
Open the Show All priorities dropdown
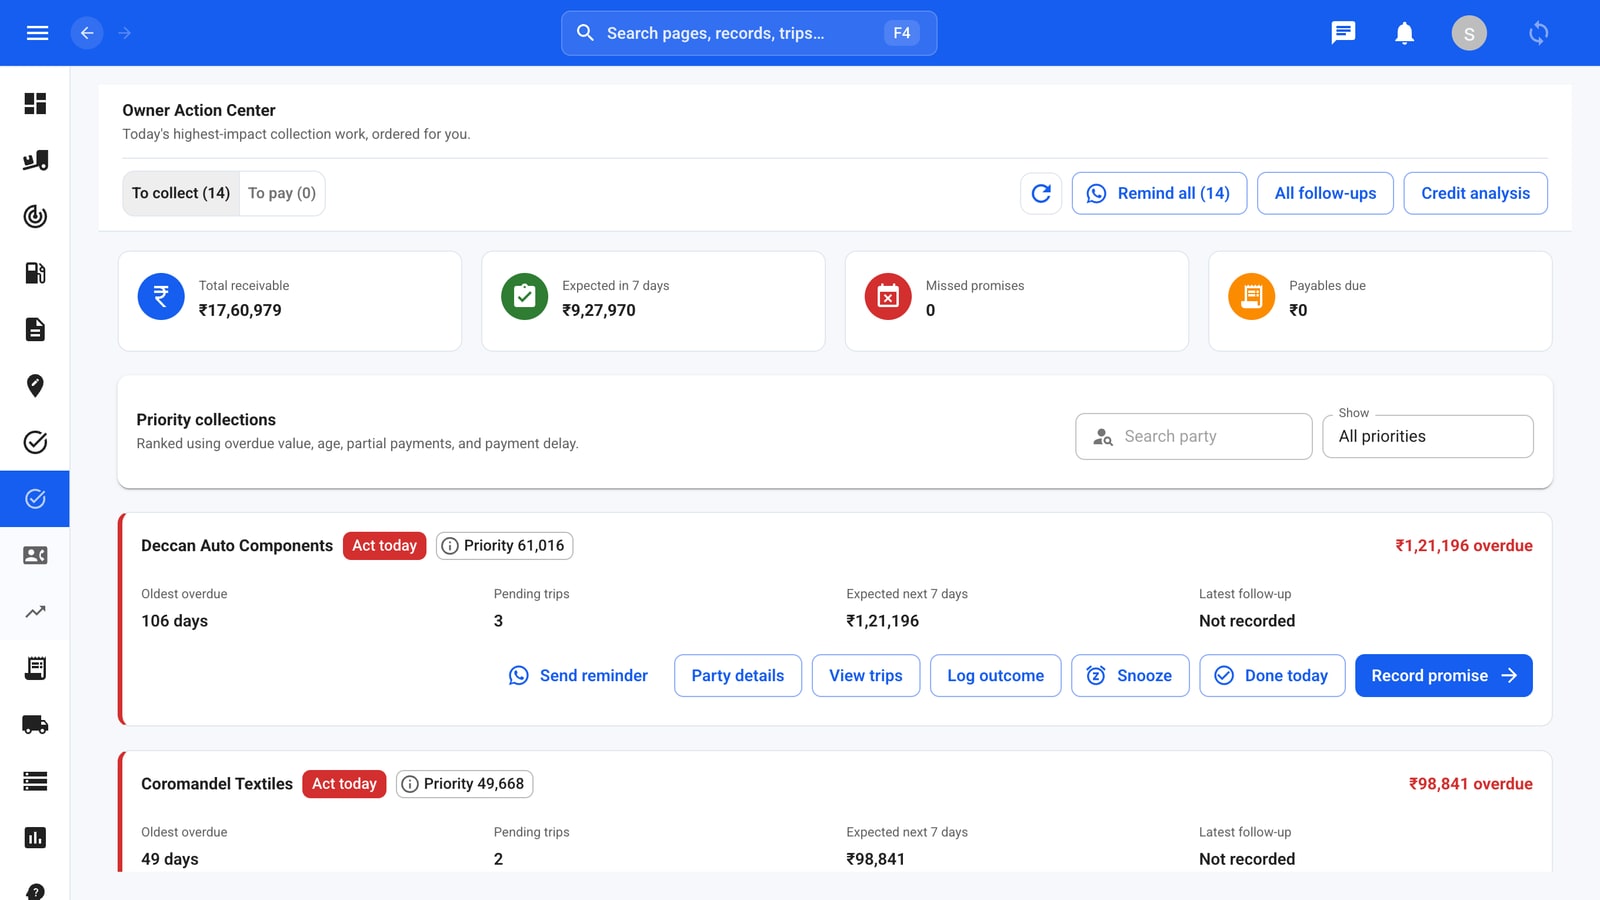point(1428,436)
